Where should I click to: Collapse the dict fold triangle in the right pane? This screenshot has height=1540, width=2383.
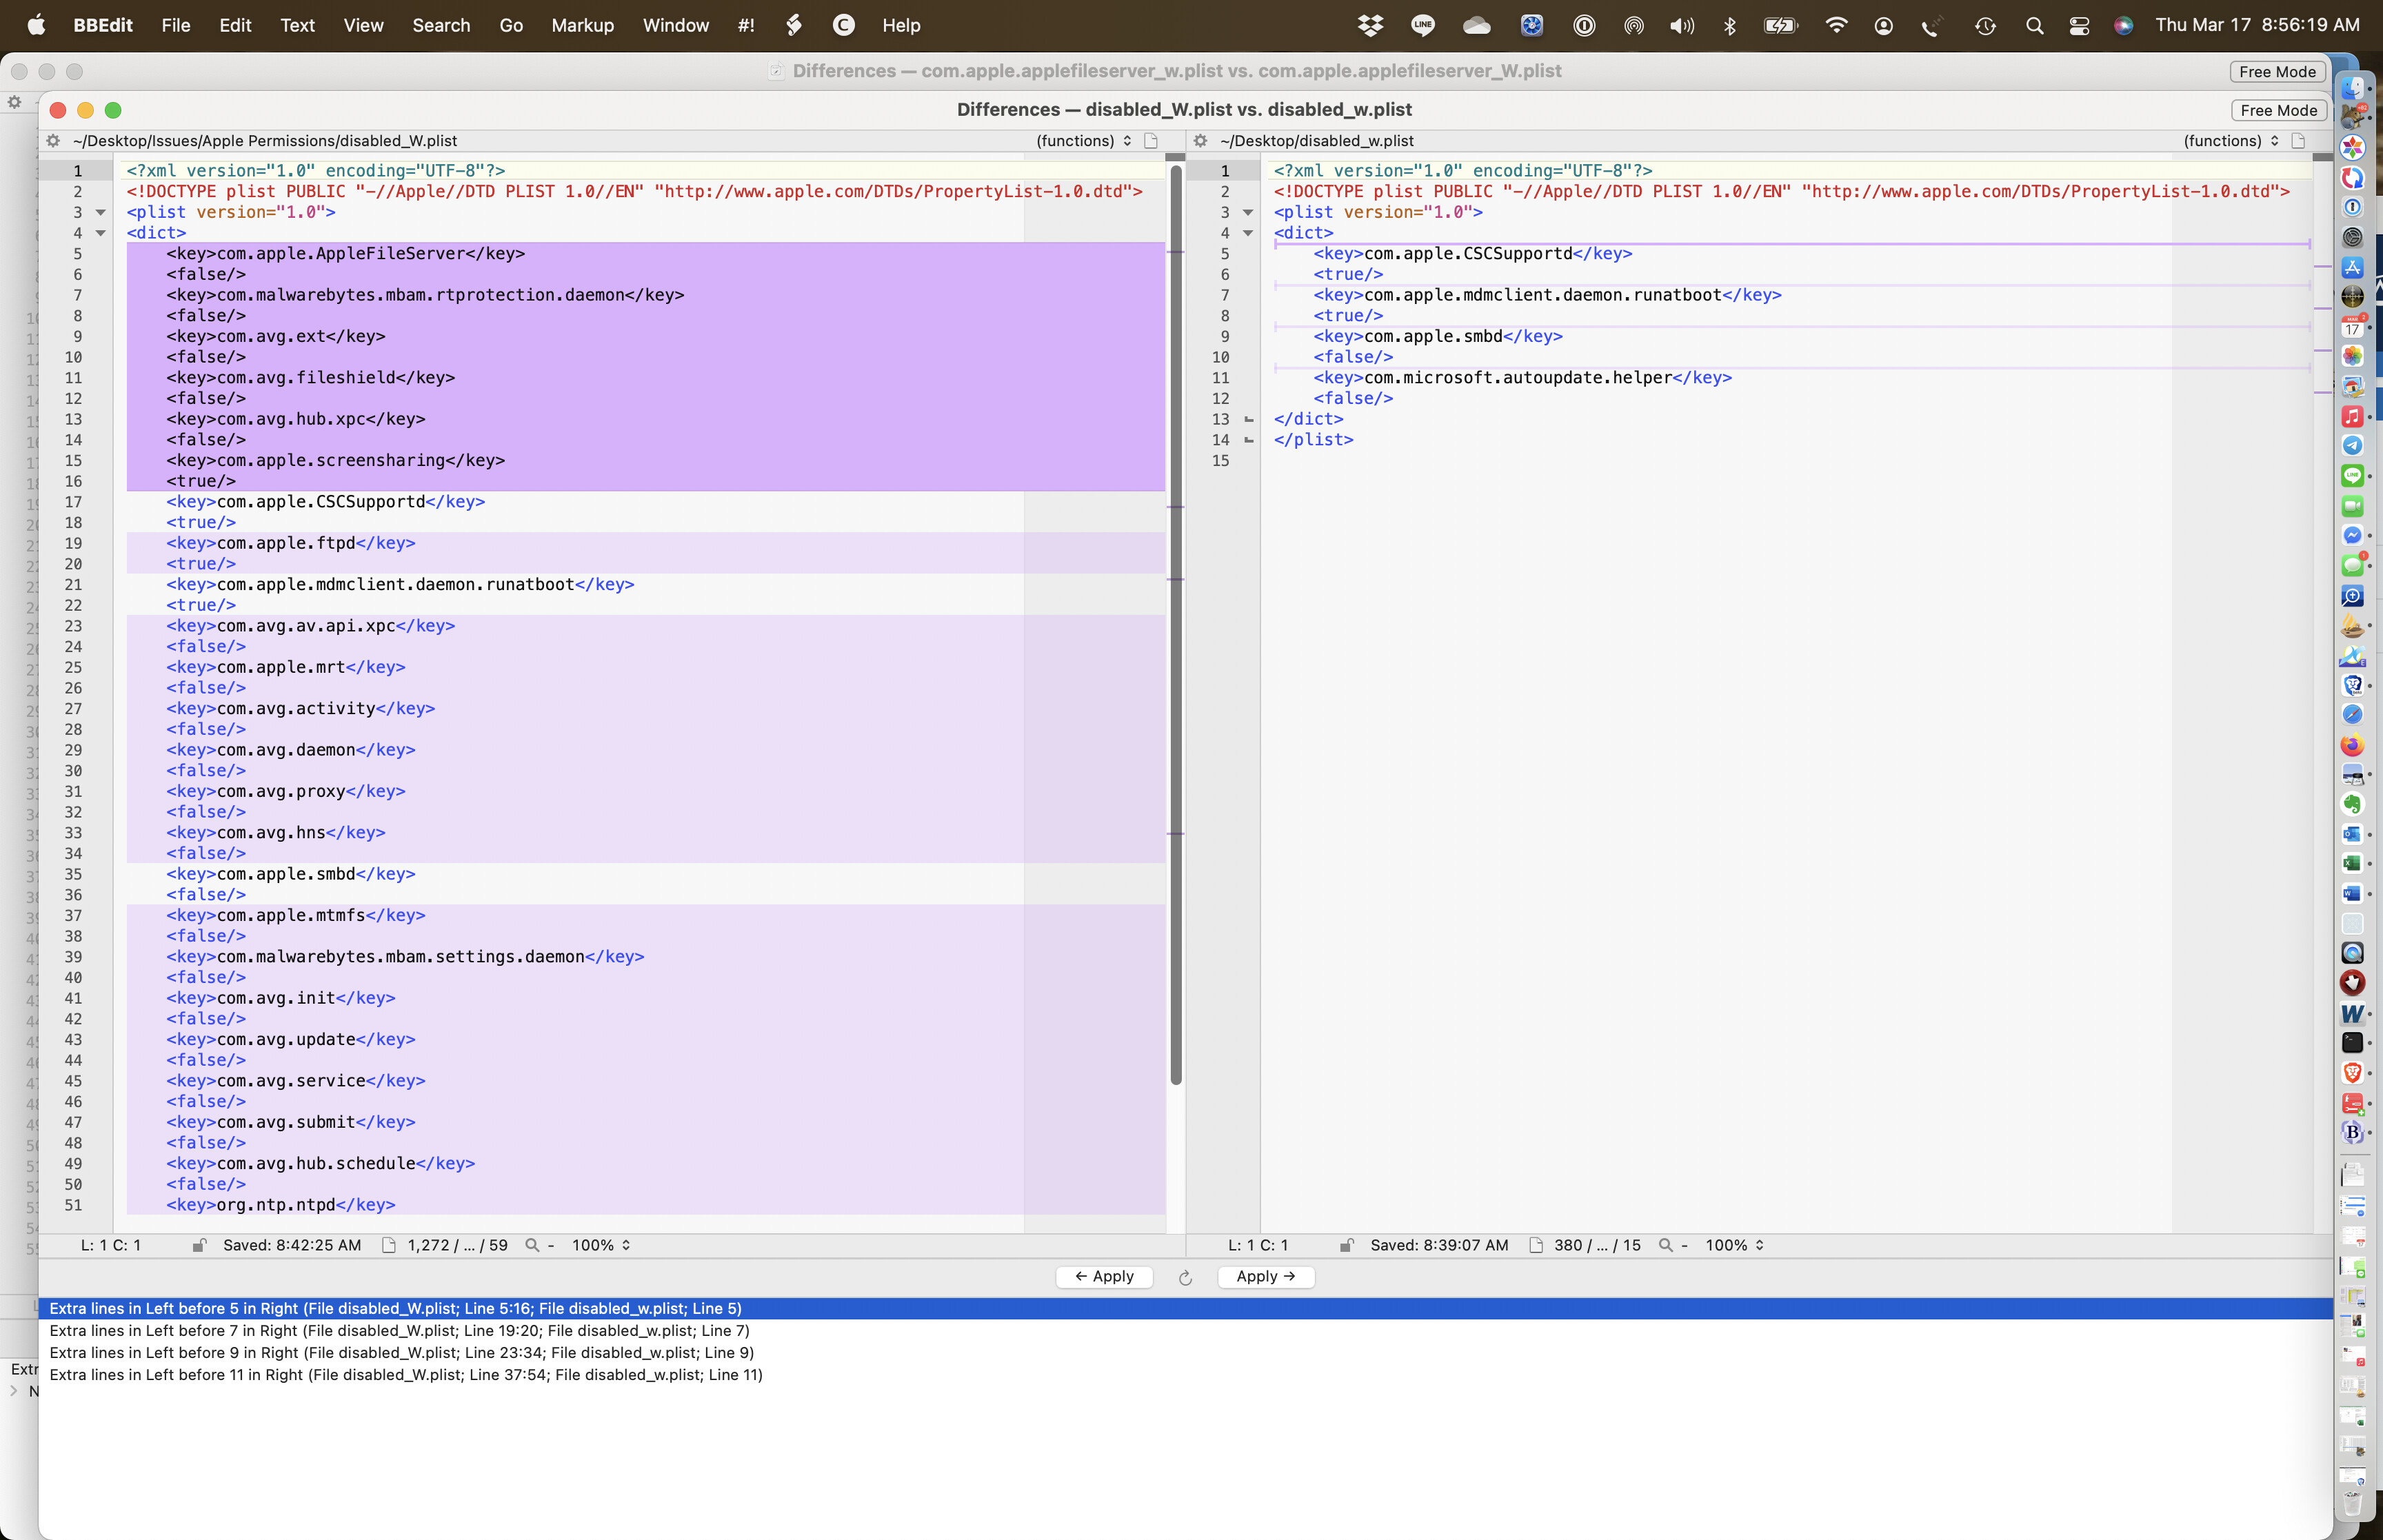(x=1247, y=233)
